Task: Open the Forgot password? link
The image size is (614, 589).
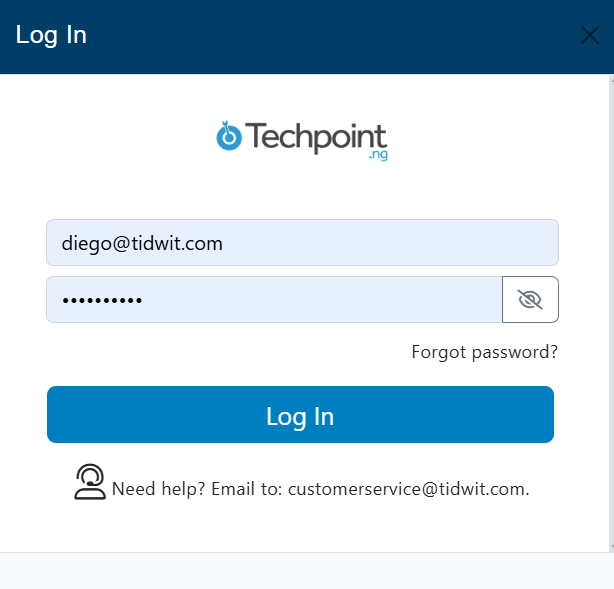Action: coord(484,352)
